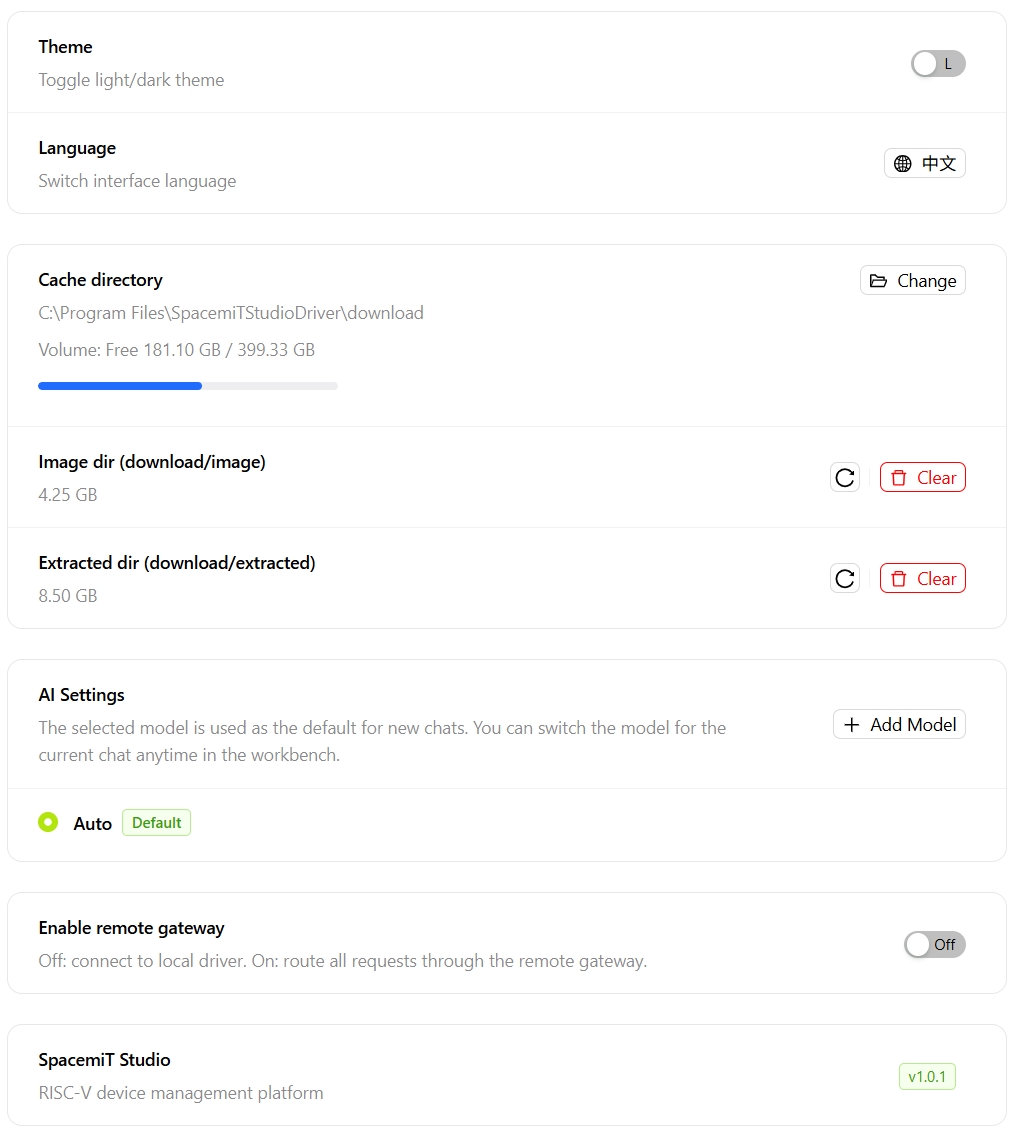This screenshot has height=1138, width=1018.
Task: Click the RISC-V device management platform text
Action: click(x=181, y=1093)
